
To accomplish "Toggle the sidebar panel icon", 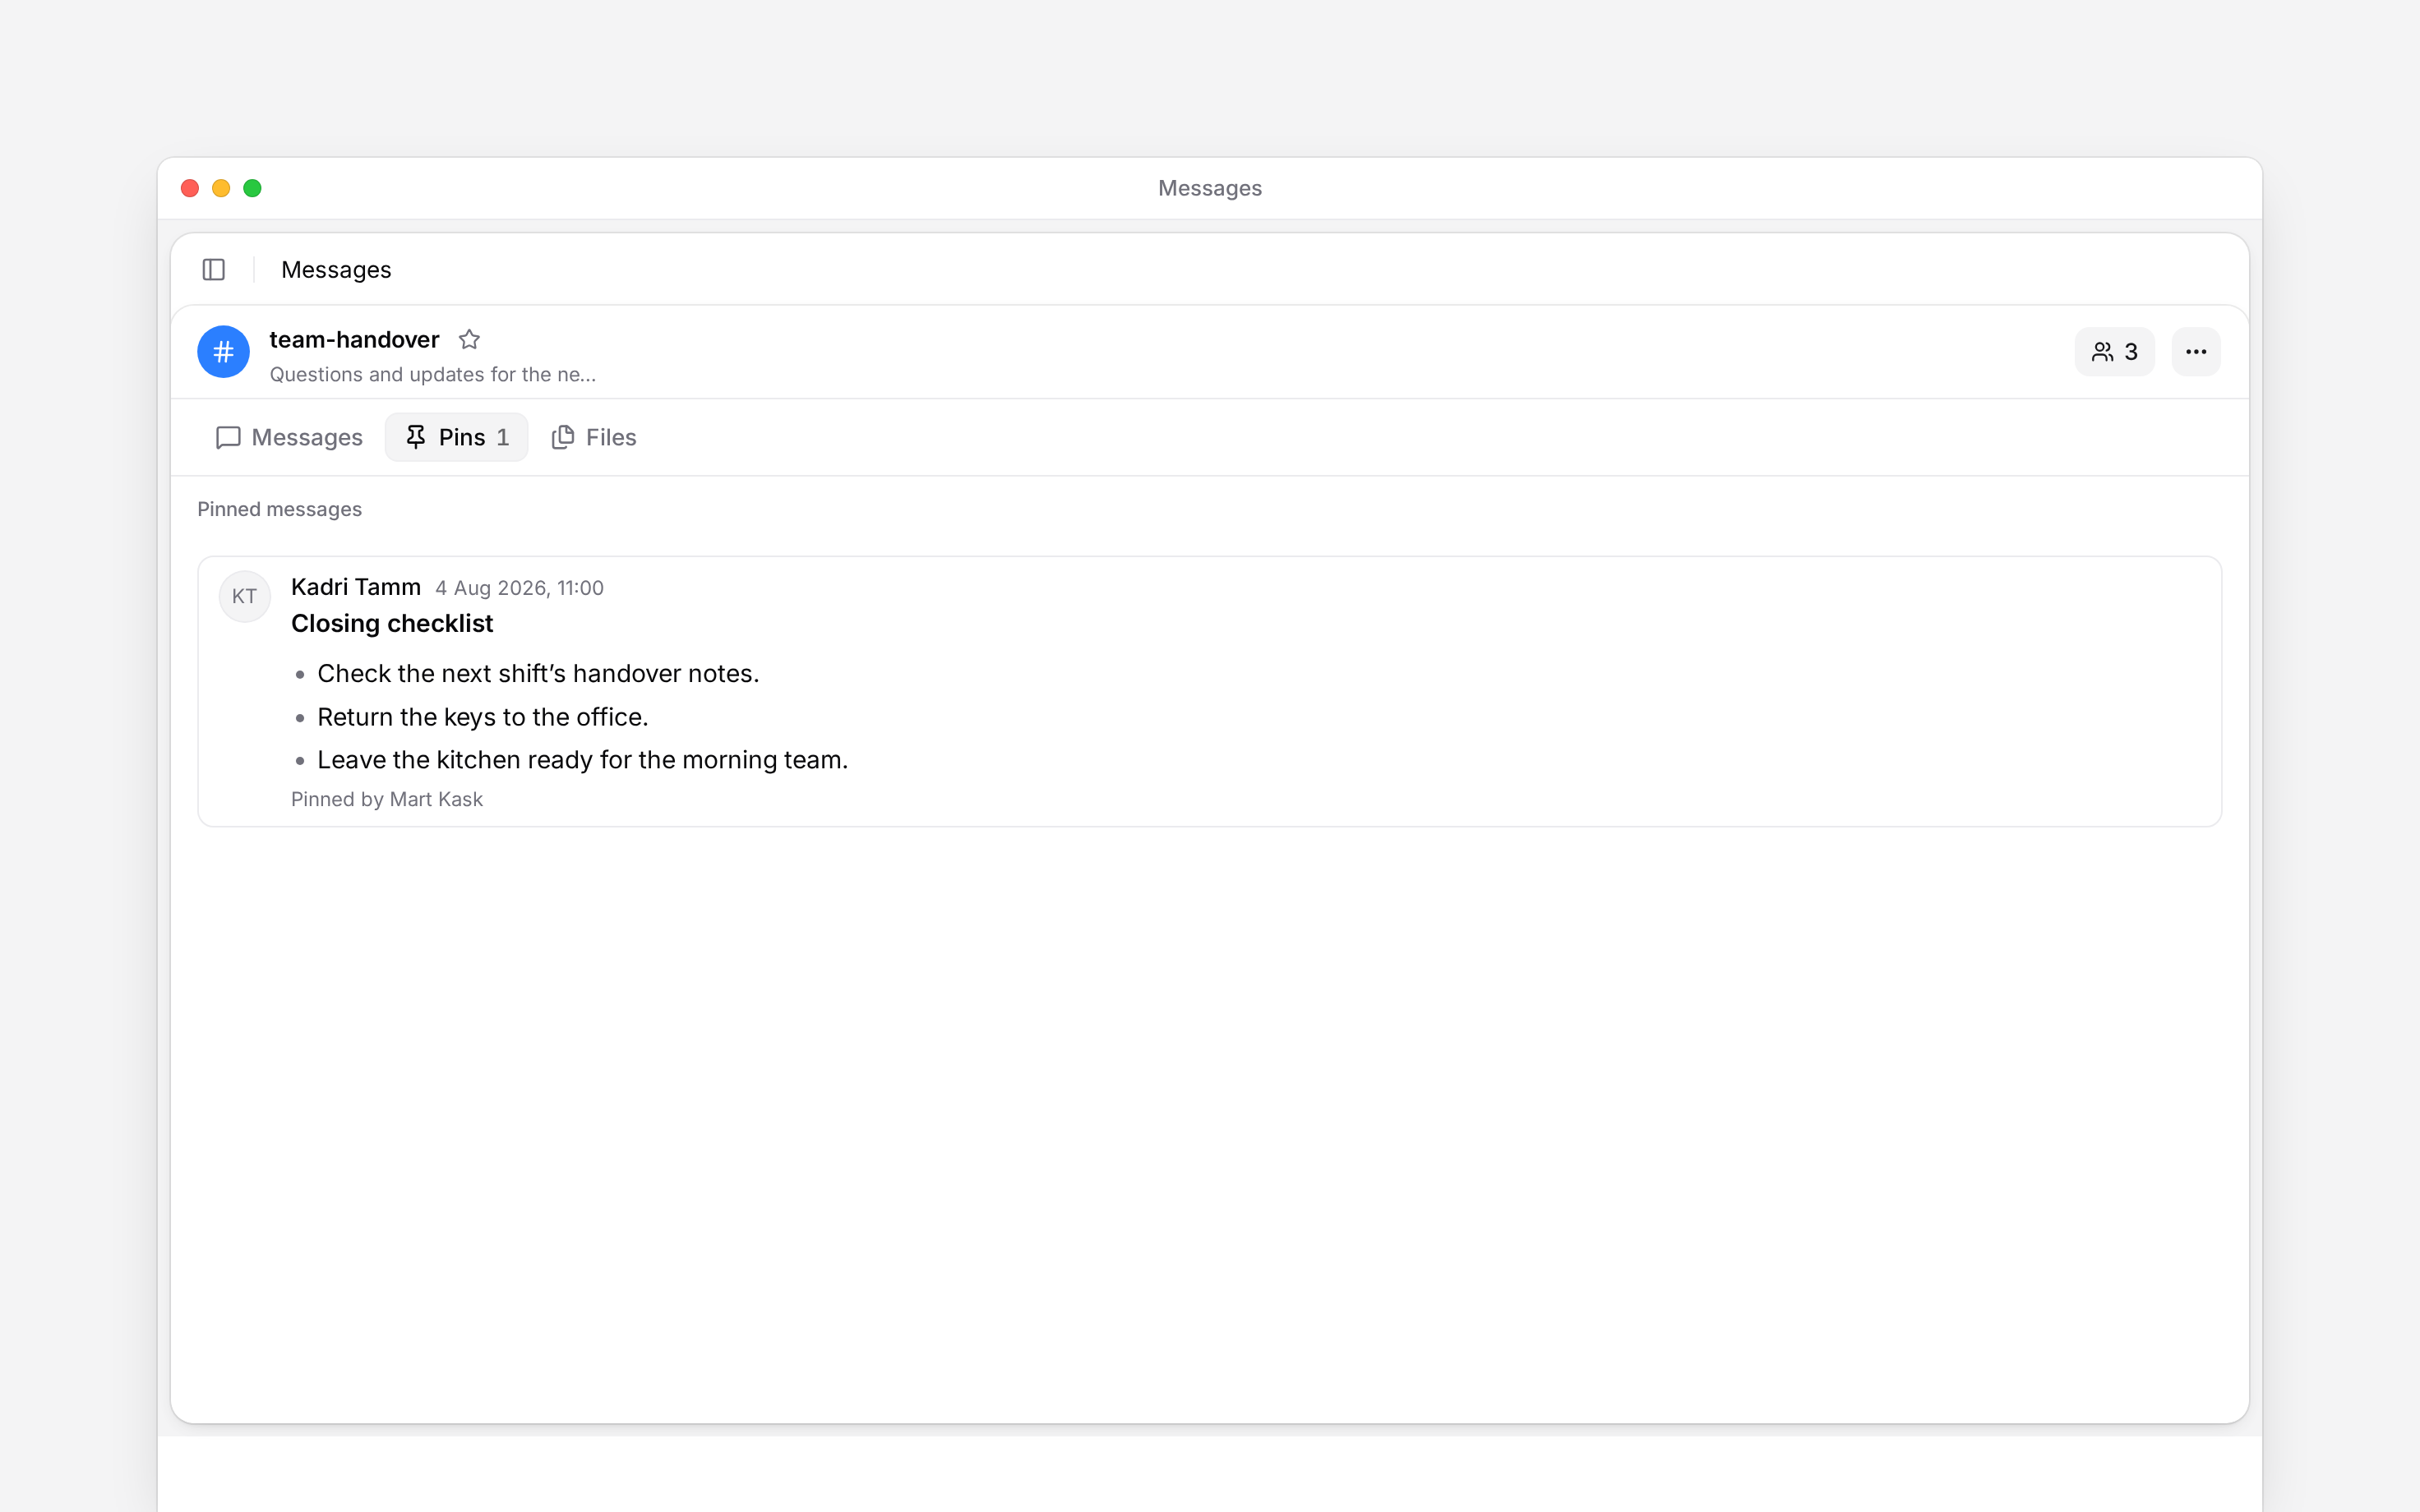I will point(213,270).
